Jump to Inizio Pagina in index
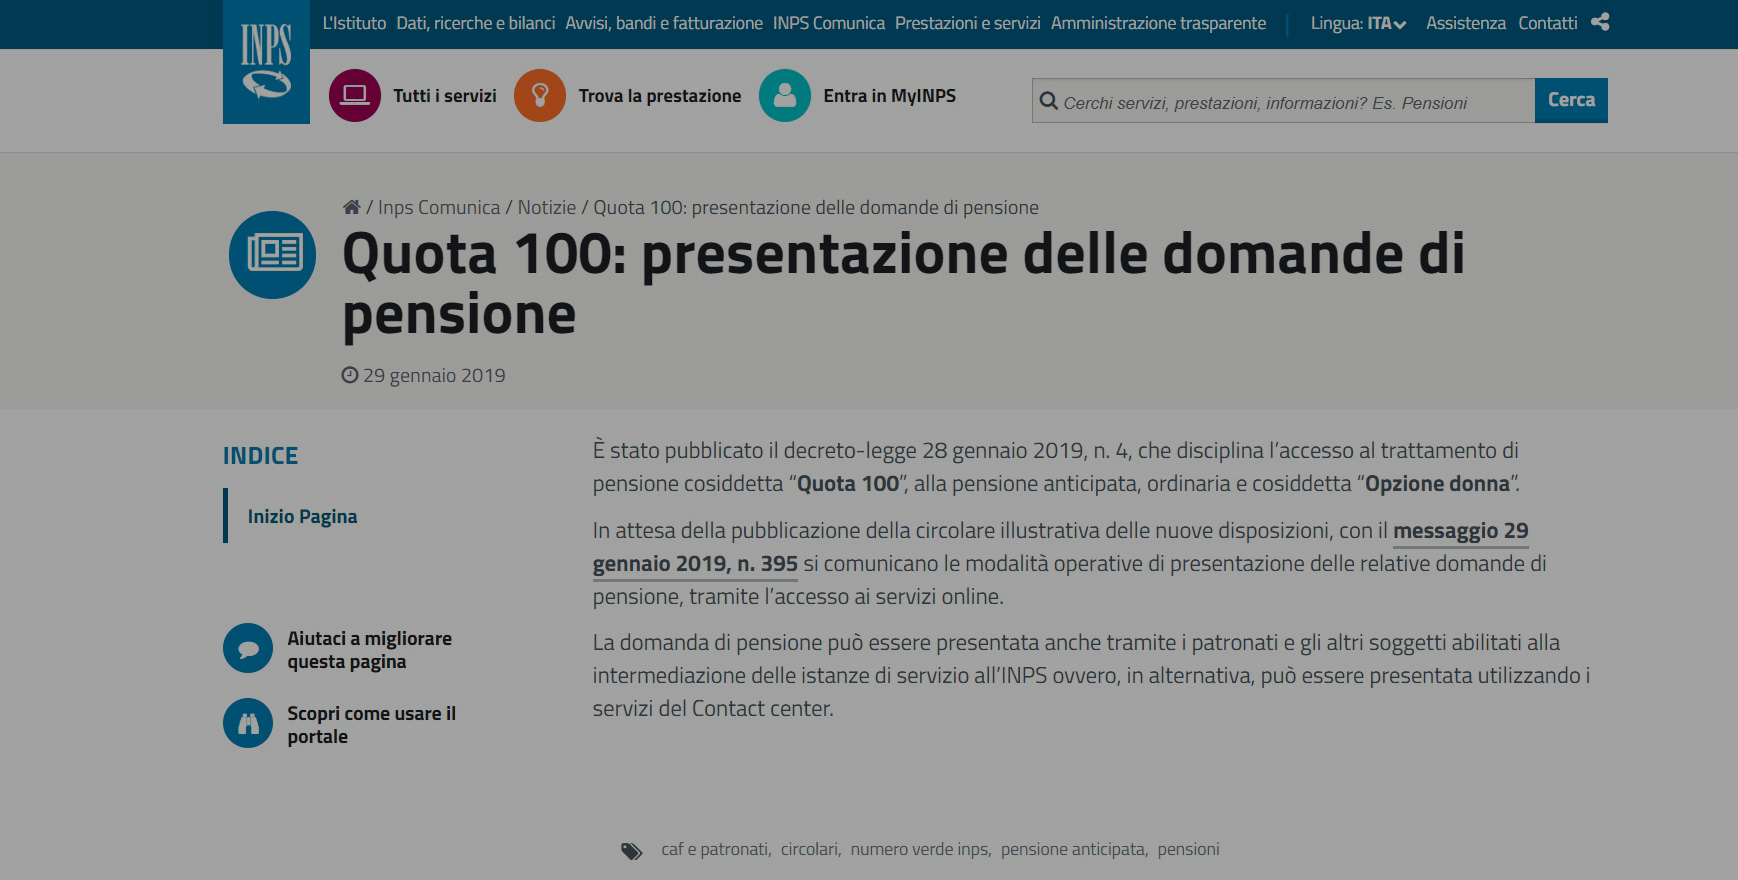 (x=302, y=516)
